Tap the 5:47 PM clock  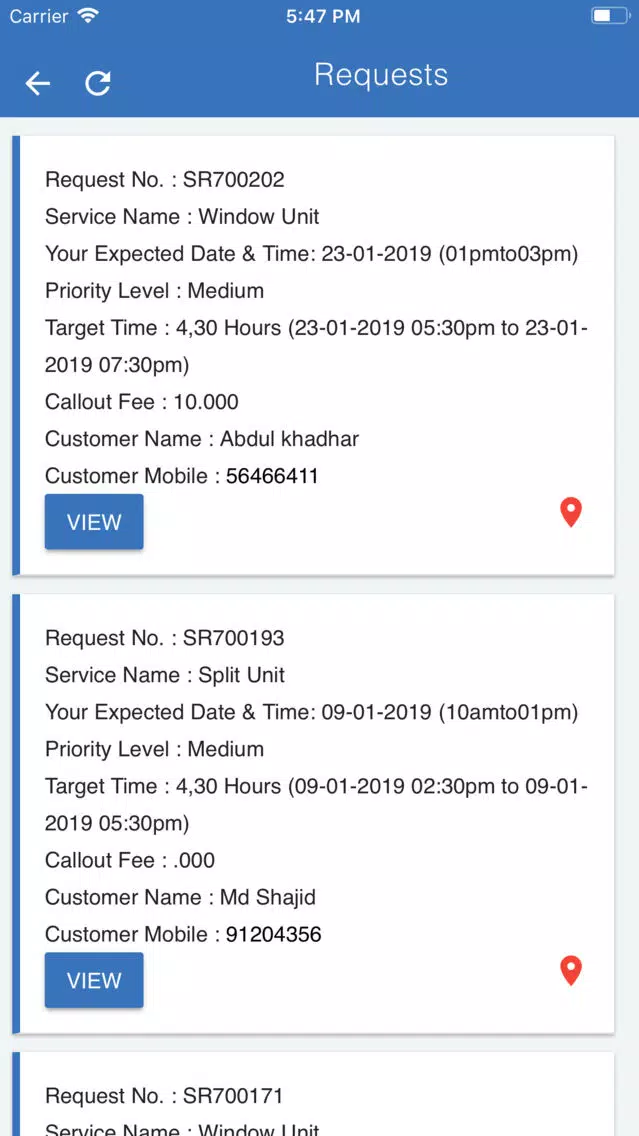click(x=323, y=17)
